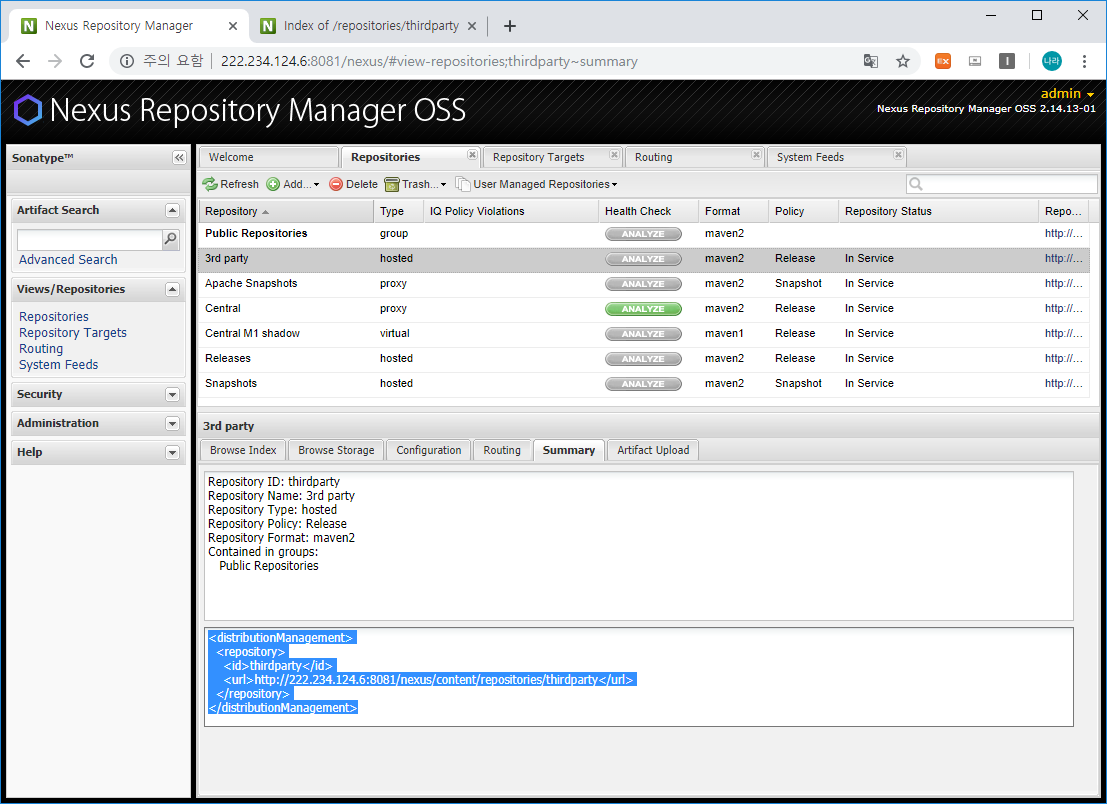Open the 3rd party repository URL link
The height and width of the screenshot is (804, 1107).
click(1063, 258)
